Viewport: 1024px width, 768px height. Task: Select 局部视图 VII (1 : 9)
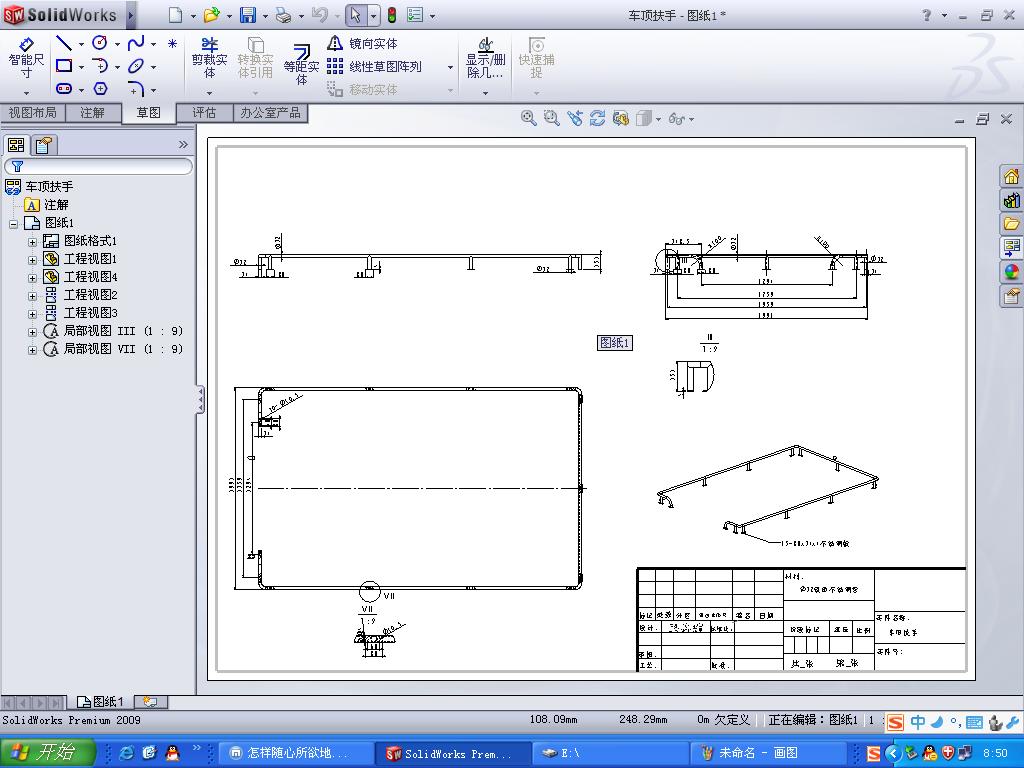113,349
